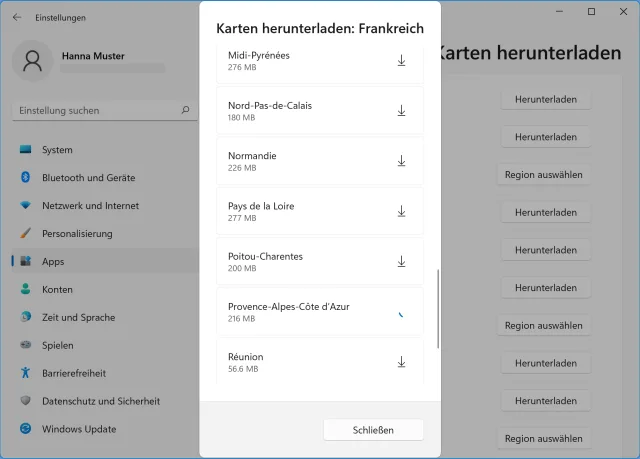Click the first Region auswählen button
The width and height of the screenshot is (640, 459).
click(544, 175)
